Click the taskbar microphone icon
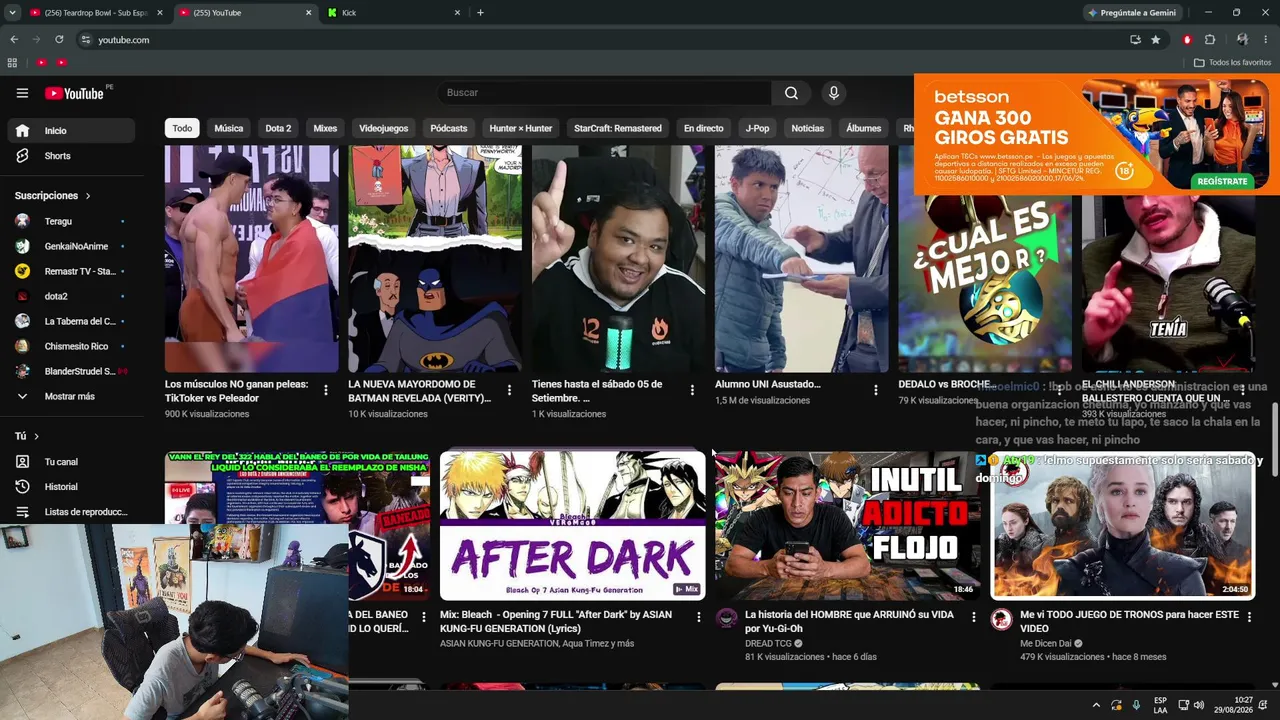Screen dimensions: 1280x720 tap(1136, 705)
